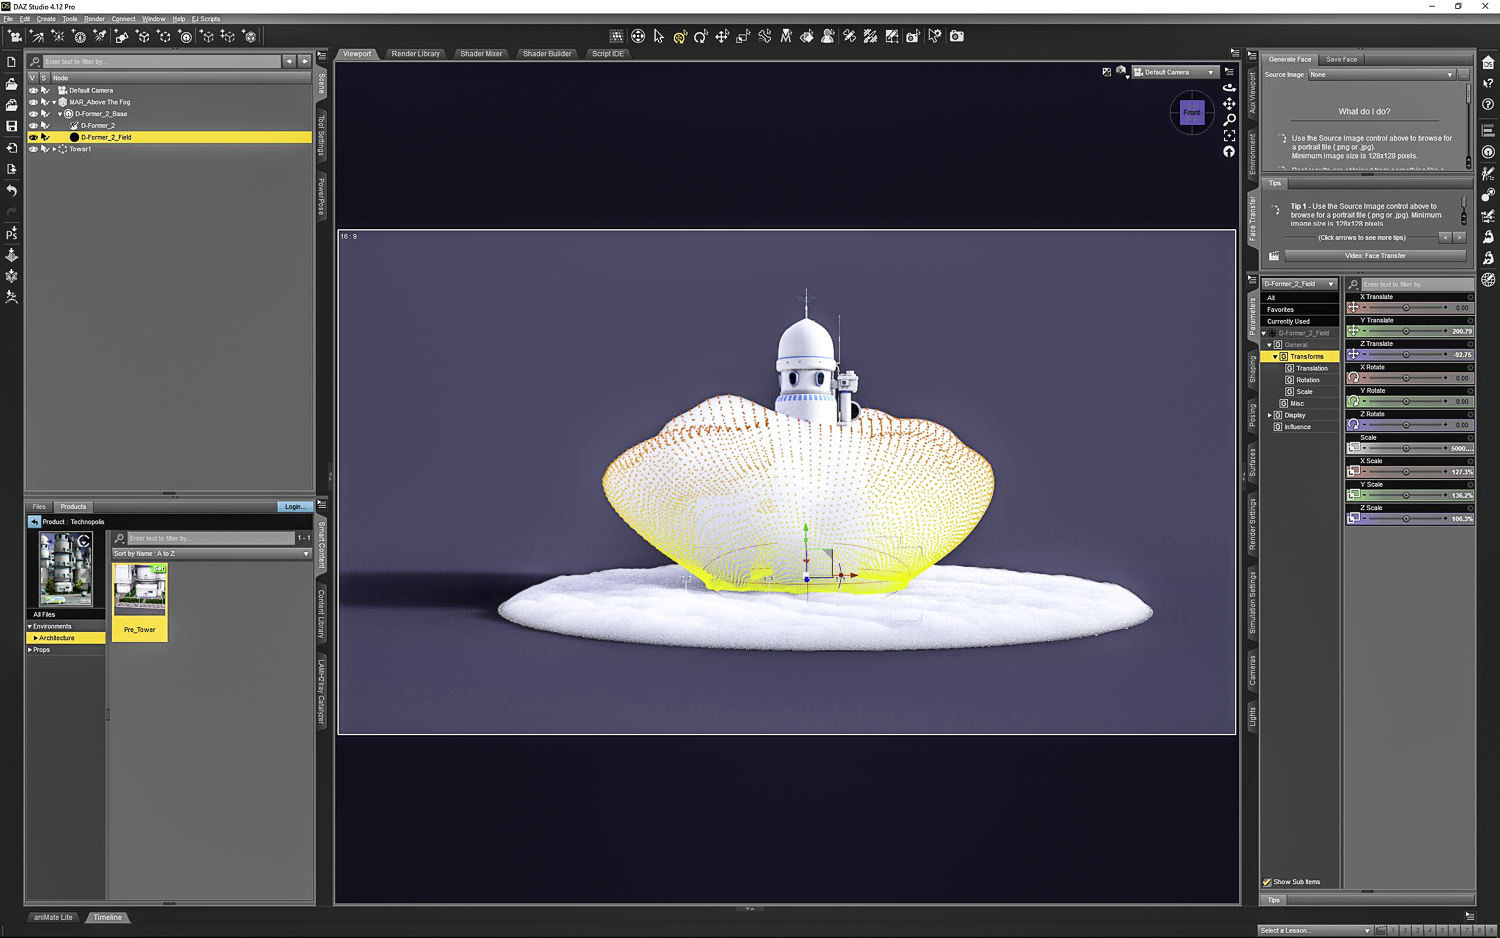Click the help question mark icon

[x=1488, y=104]
